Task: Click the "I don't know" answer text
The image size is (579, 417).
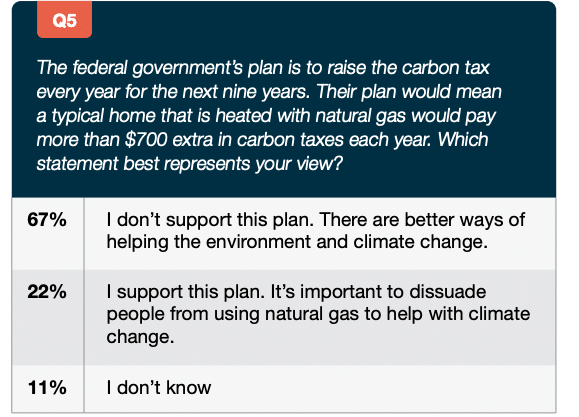Action: (159, 387)
